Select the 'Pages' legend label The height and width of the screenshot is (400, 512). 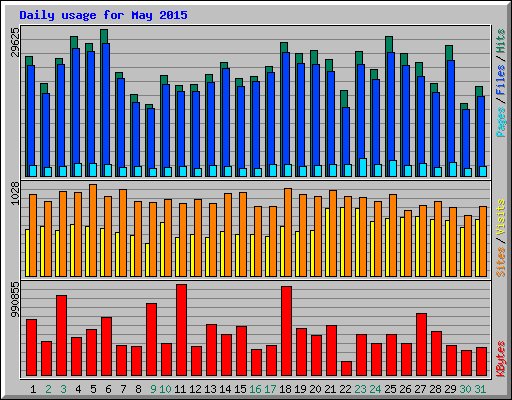[x=501, y=122]
